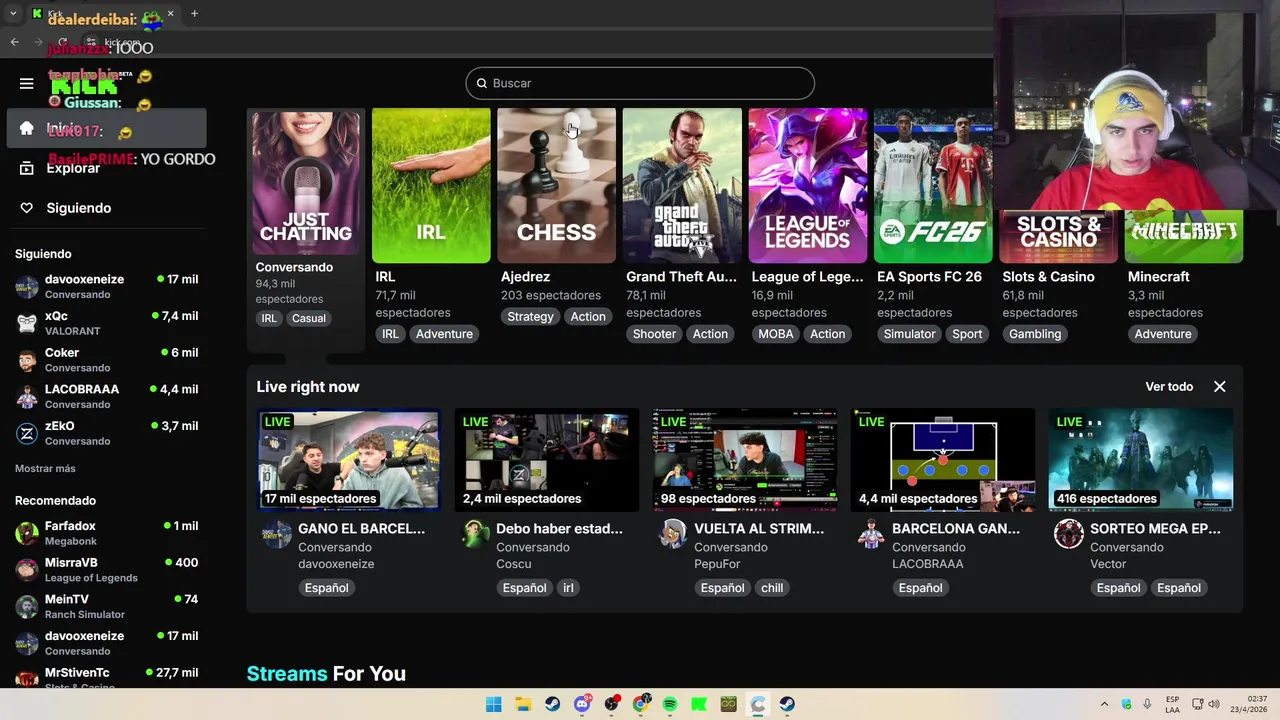The image size is (1280, 720).
Task: Open File Explorer from taskbar
Action: coord(523,704)
